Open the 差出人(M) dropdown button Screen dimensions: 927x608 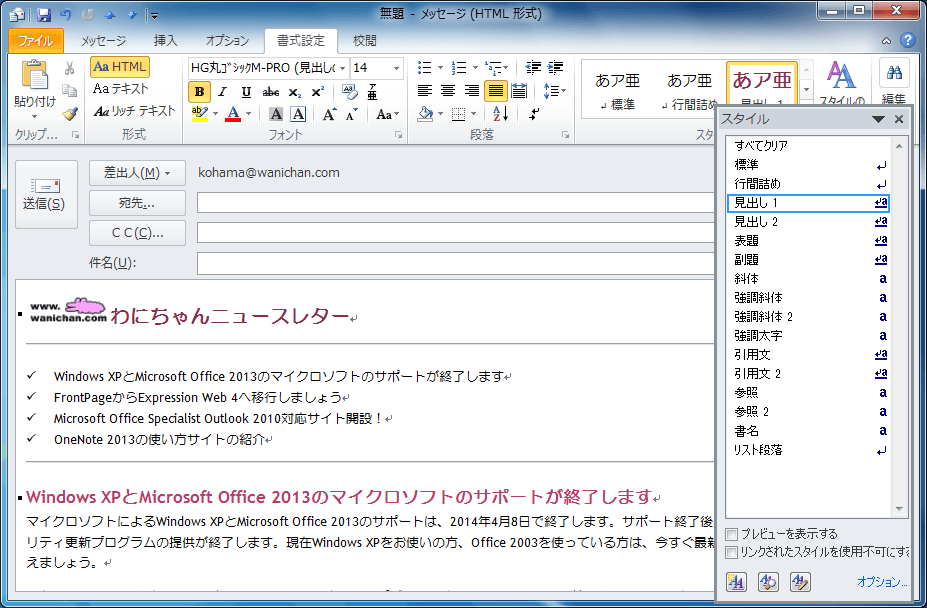tap(137, 173)
